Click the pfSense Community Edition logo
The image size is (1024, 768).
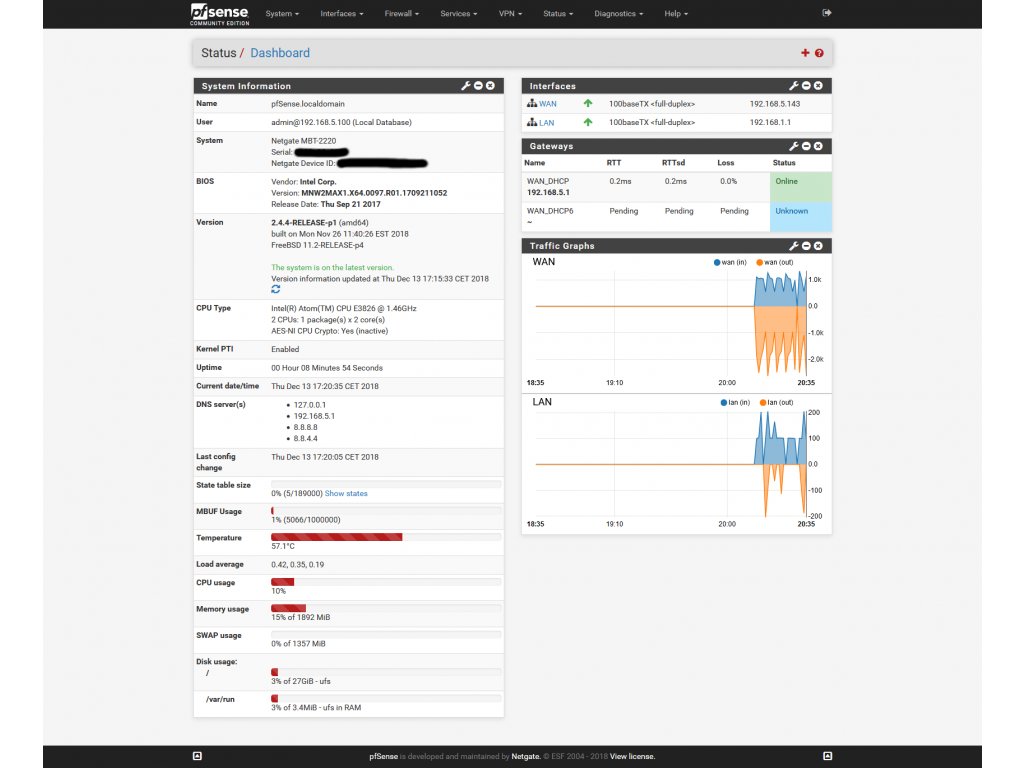coord(219,14)
